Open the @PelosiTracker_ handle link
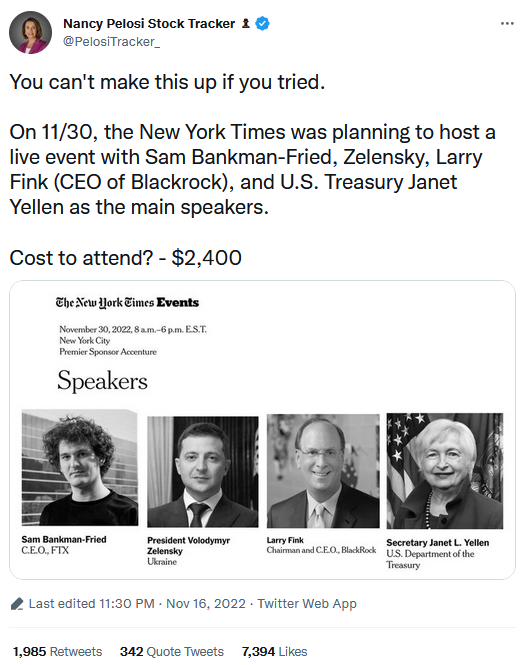The height and width of the screenshot is (665, 527). click(112, 42)
